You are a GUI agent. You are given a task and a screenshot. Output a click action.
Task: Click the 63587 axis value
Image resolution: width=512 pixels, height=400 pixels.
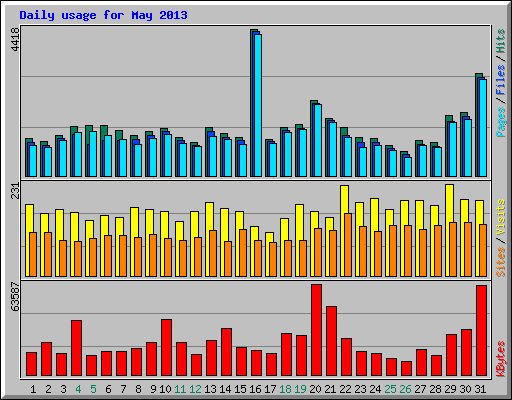(15, 297)
